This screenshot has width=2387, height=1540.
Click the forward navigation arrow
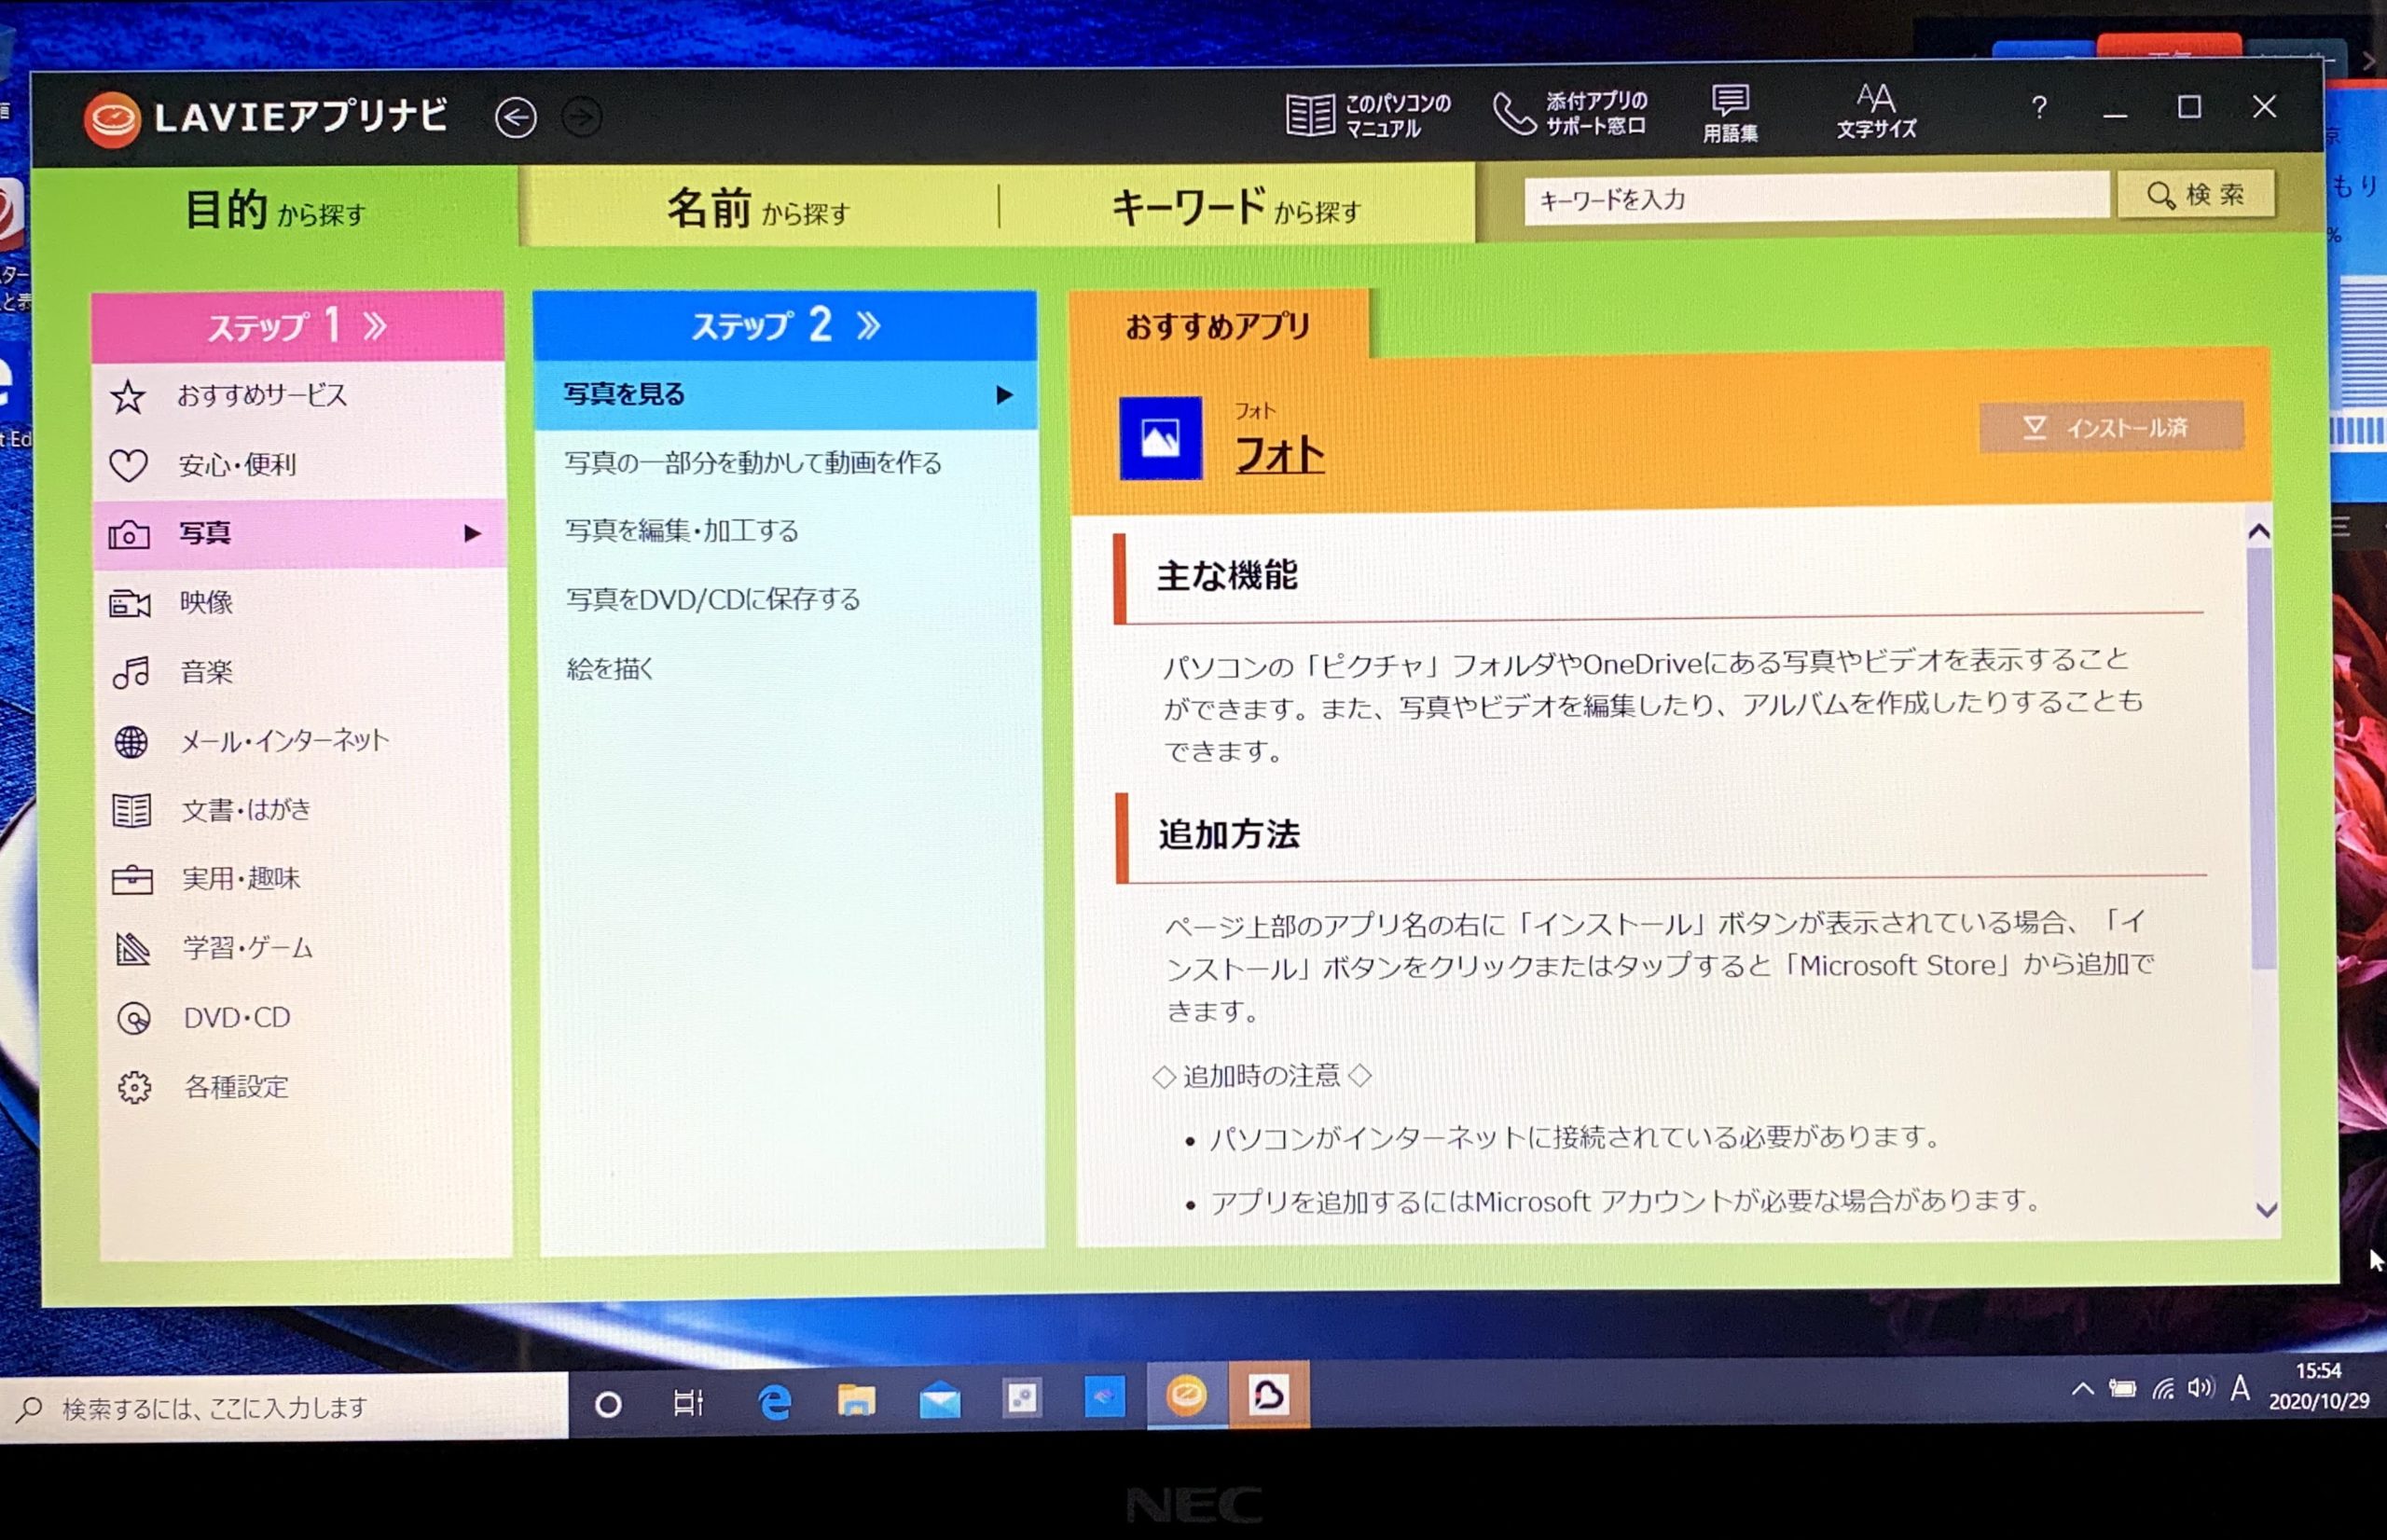click(580, 117)
